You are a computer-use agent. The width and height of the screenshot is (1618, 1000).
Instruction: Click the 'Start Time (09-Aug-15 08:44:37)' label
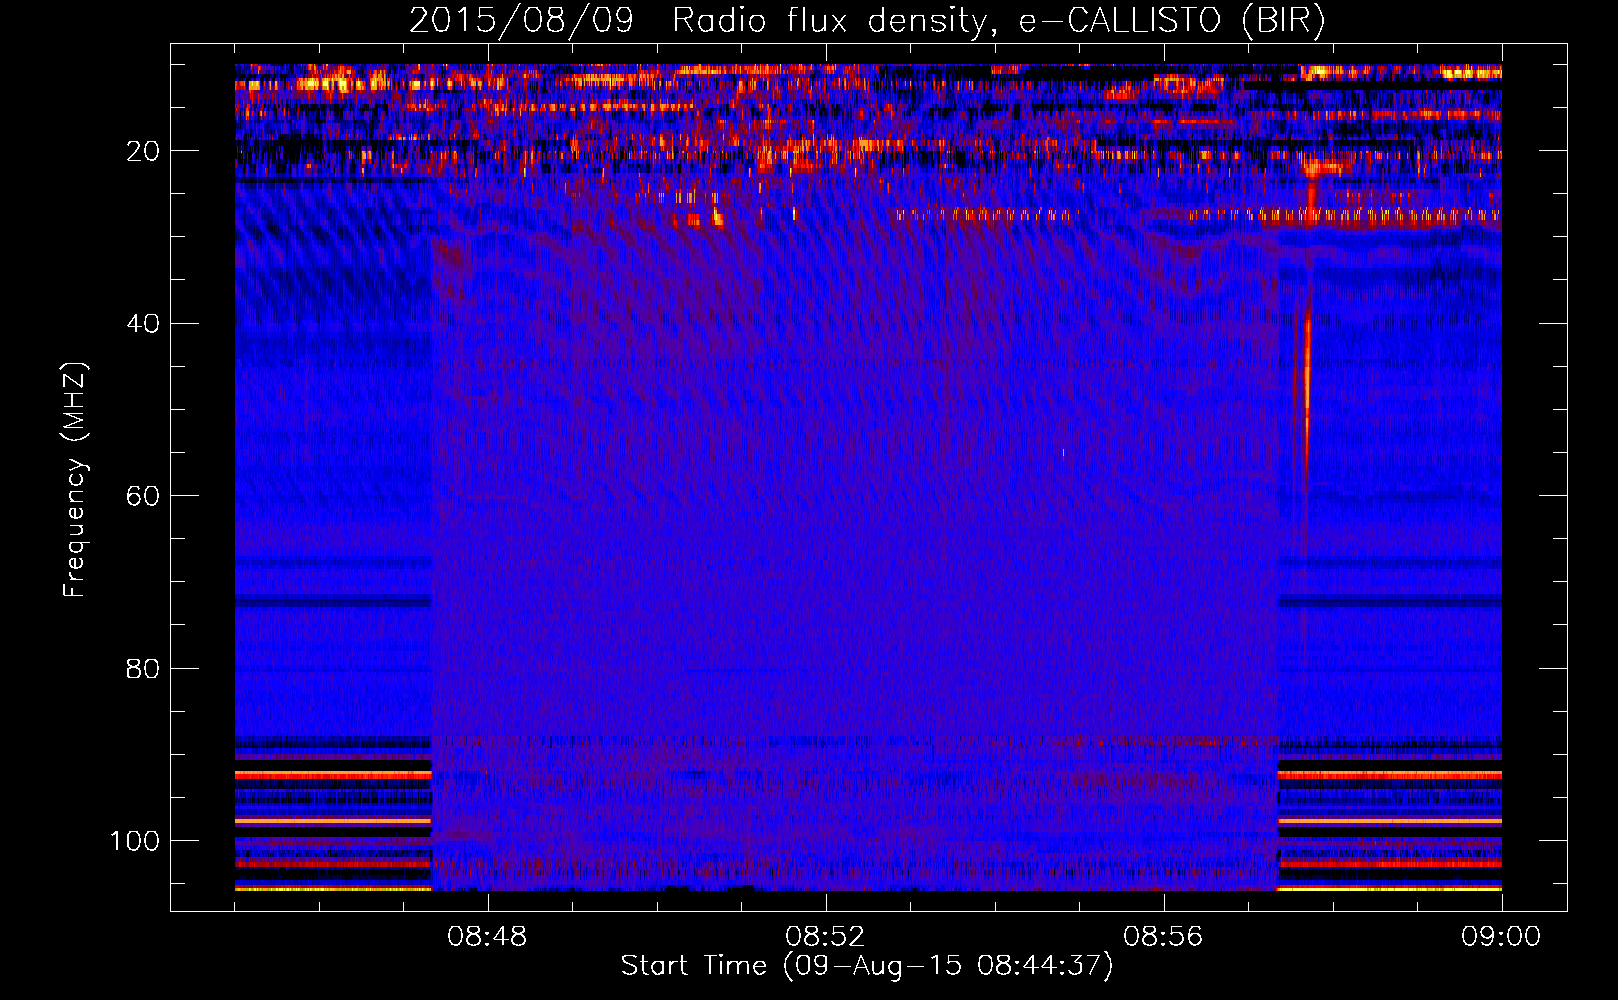click(x=867, y=966)
